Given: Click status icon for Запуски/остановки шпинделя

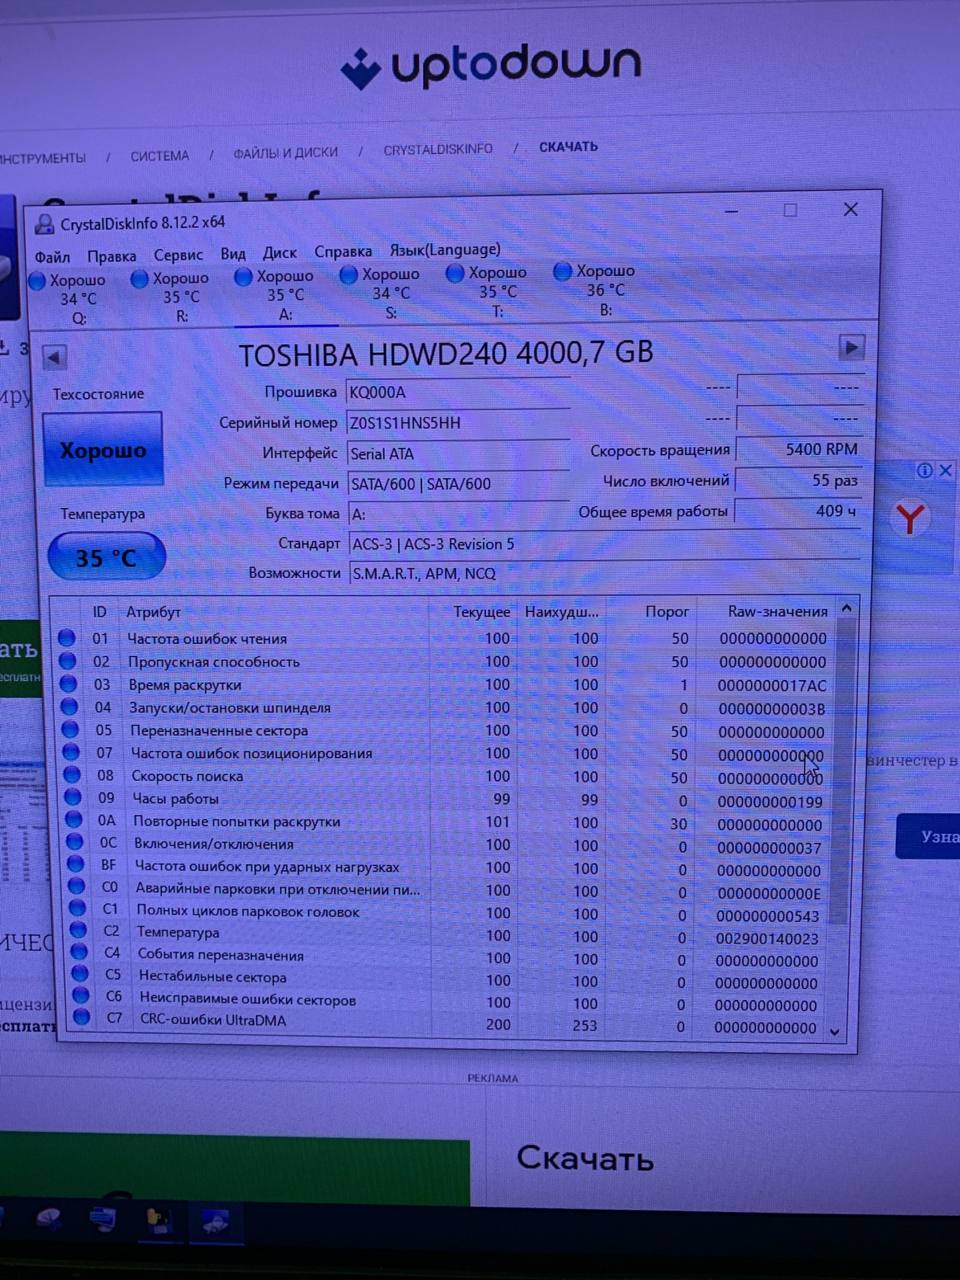Looking at the screenshot, I should click(x=70, y=707).
